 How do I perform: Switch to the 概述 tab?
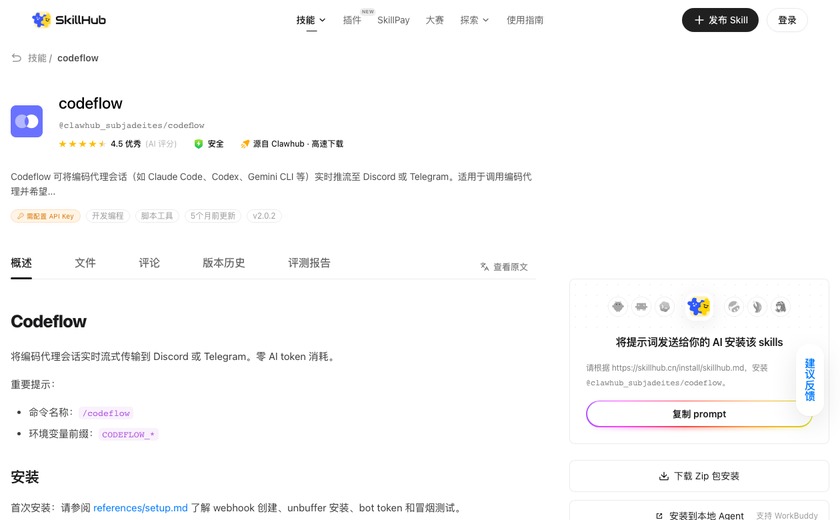pos(21,263)
